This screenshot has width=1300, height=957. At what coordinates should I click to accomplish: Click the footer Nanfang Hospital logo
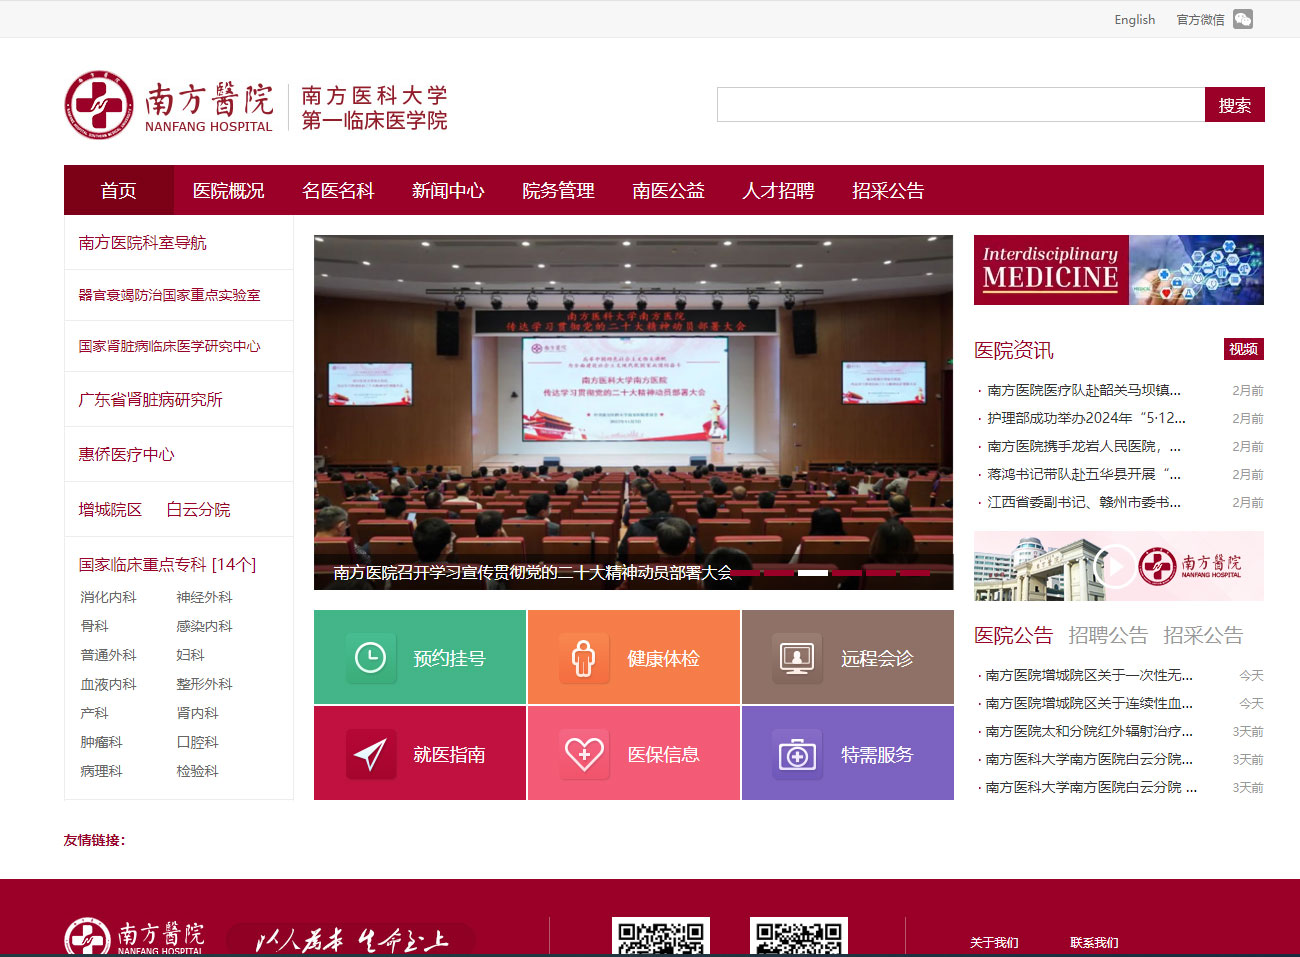point(135,937)
